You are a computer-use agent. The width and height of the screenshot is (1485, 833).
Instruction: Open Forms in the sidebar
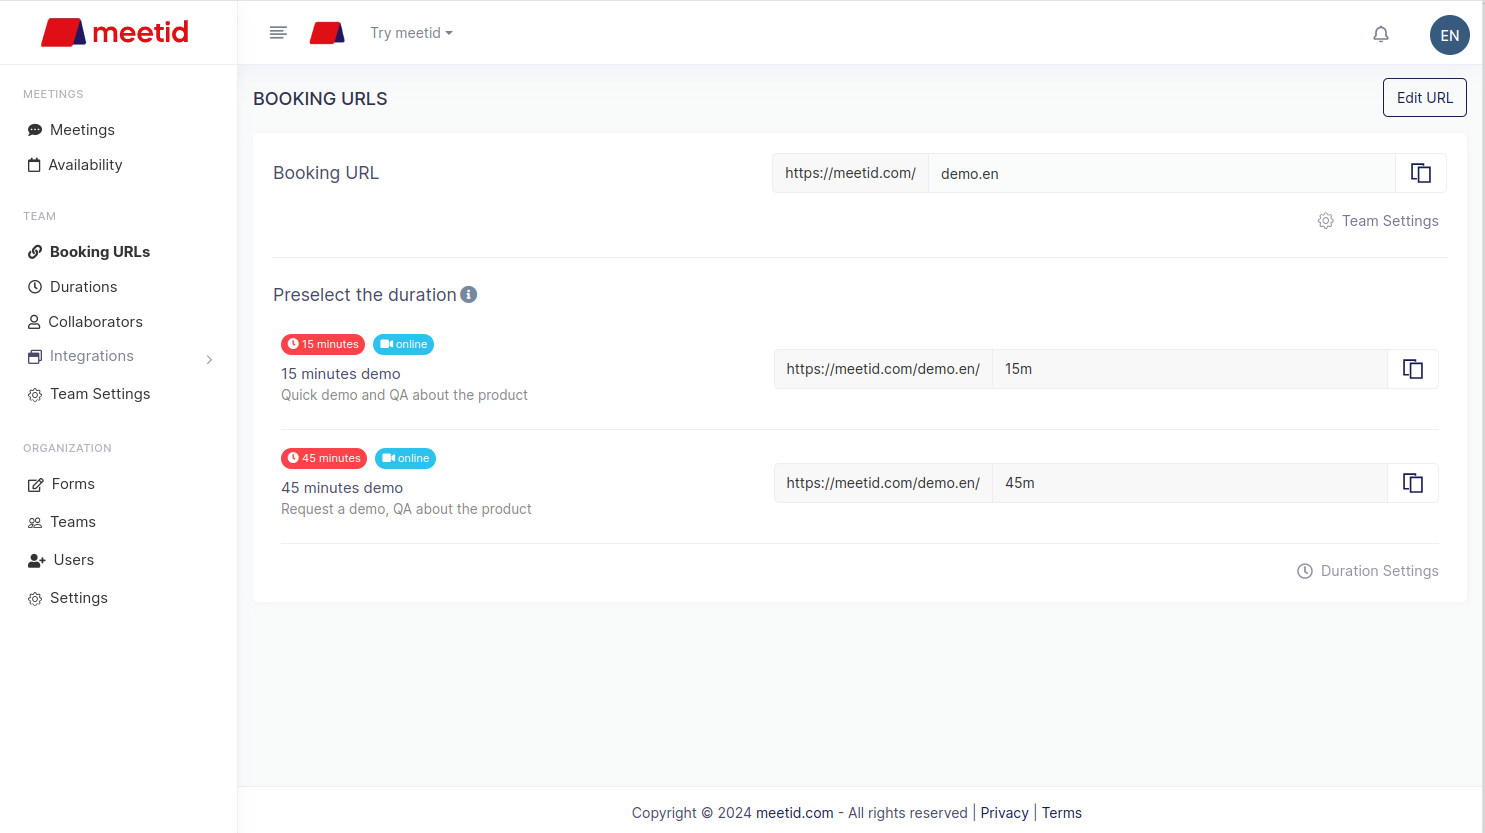[61, 484]
